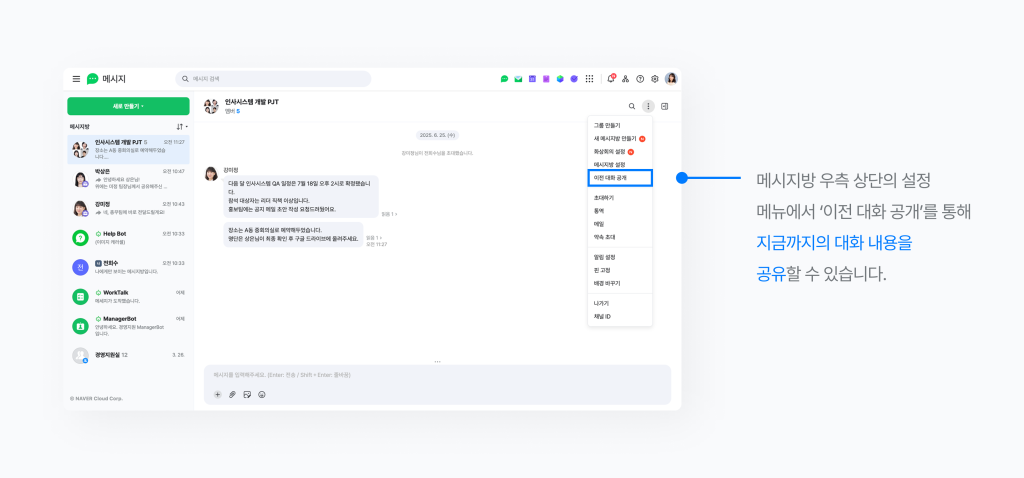
Task: Open the emoji picker in message box
Action: [262, 394]
